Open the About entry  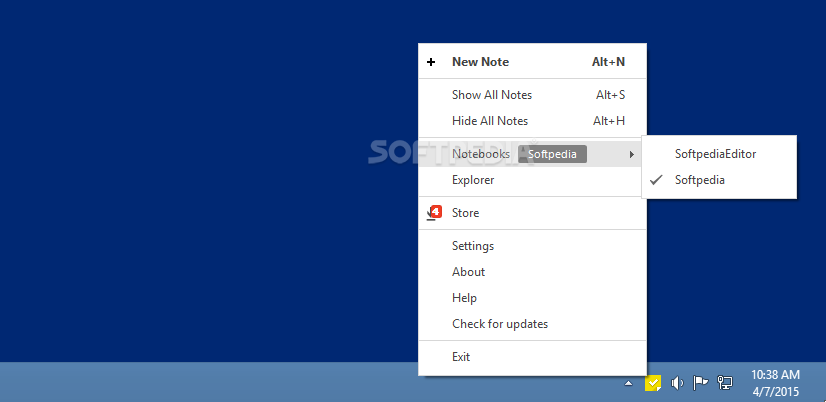(x=532, y=272)
